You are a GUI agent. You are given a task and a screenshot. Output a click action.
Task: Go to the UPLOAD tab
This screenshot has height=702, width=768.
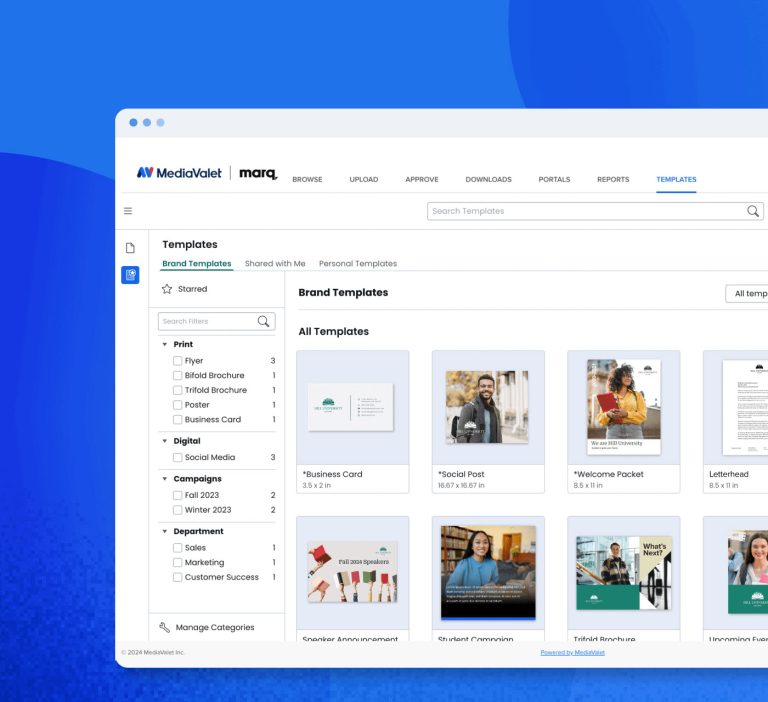pyautogui.click(x=363, y=179)
